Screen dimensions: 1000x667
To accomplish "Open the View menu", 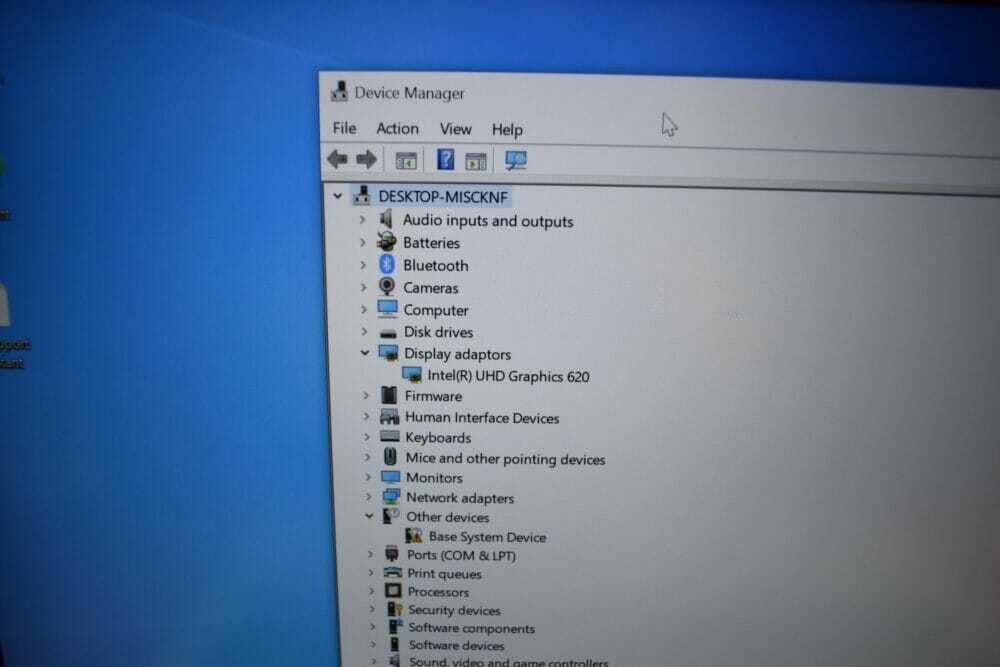I will [455, 129].
